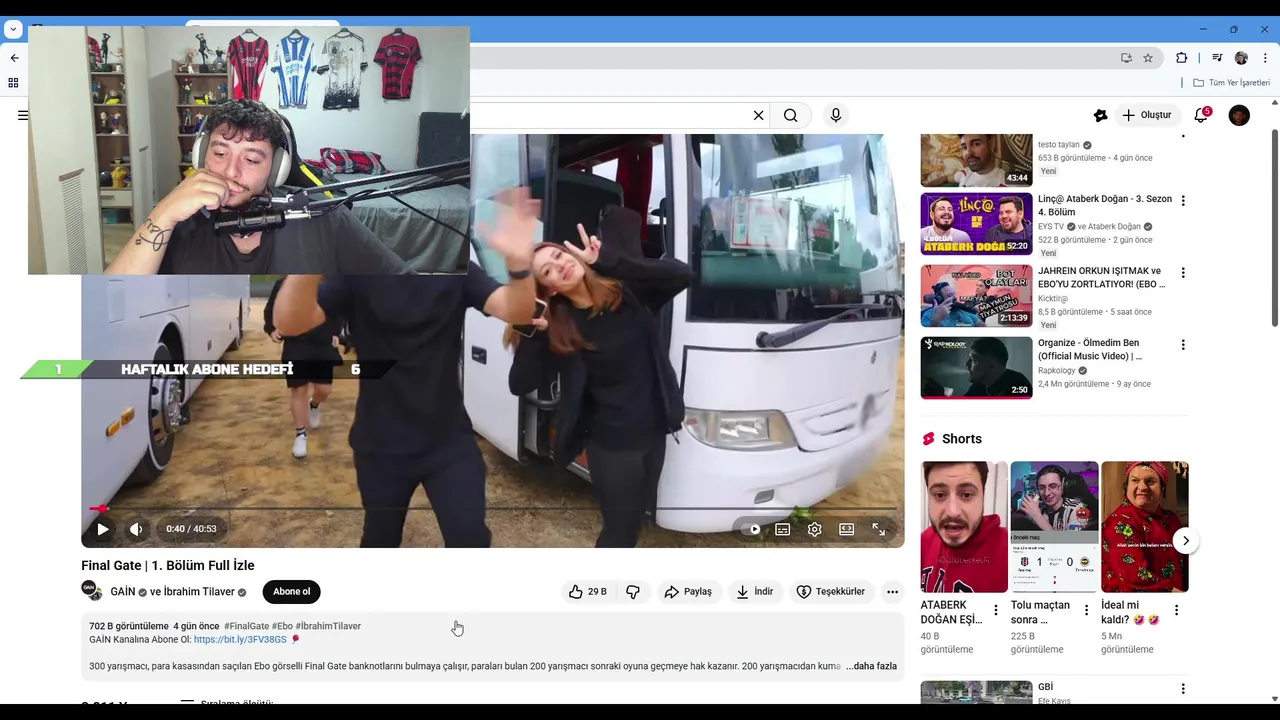Open YouTube notifications bell

click(x=1201, y=115)
